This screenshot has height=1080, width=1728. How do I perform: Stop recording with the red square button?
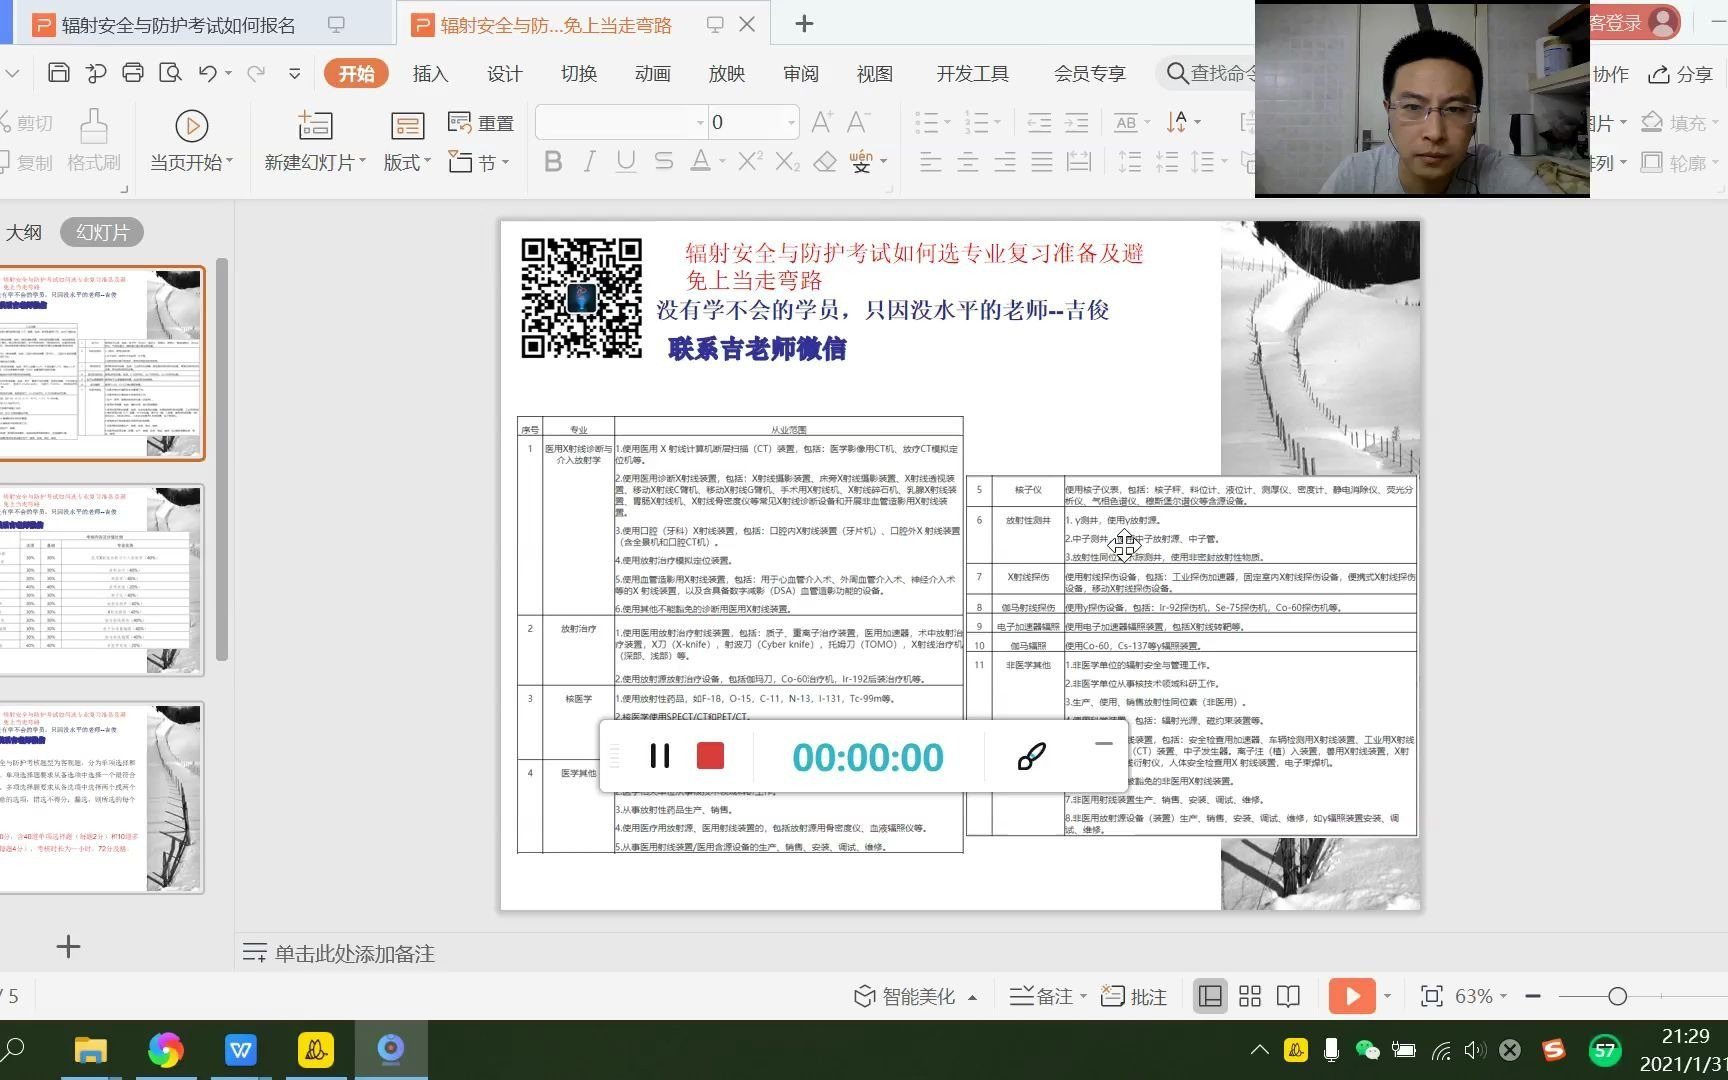point(710,756)
